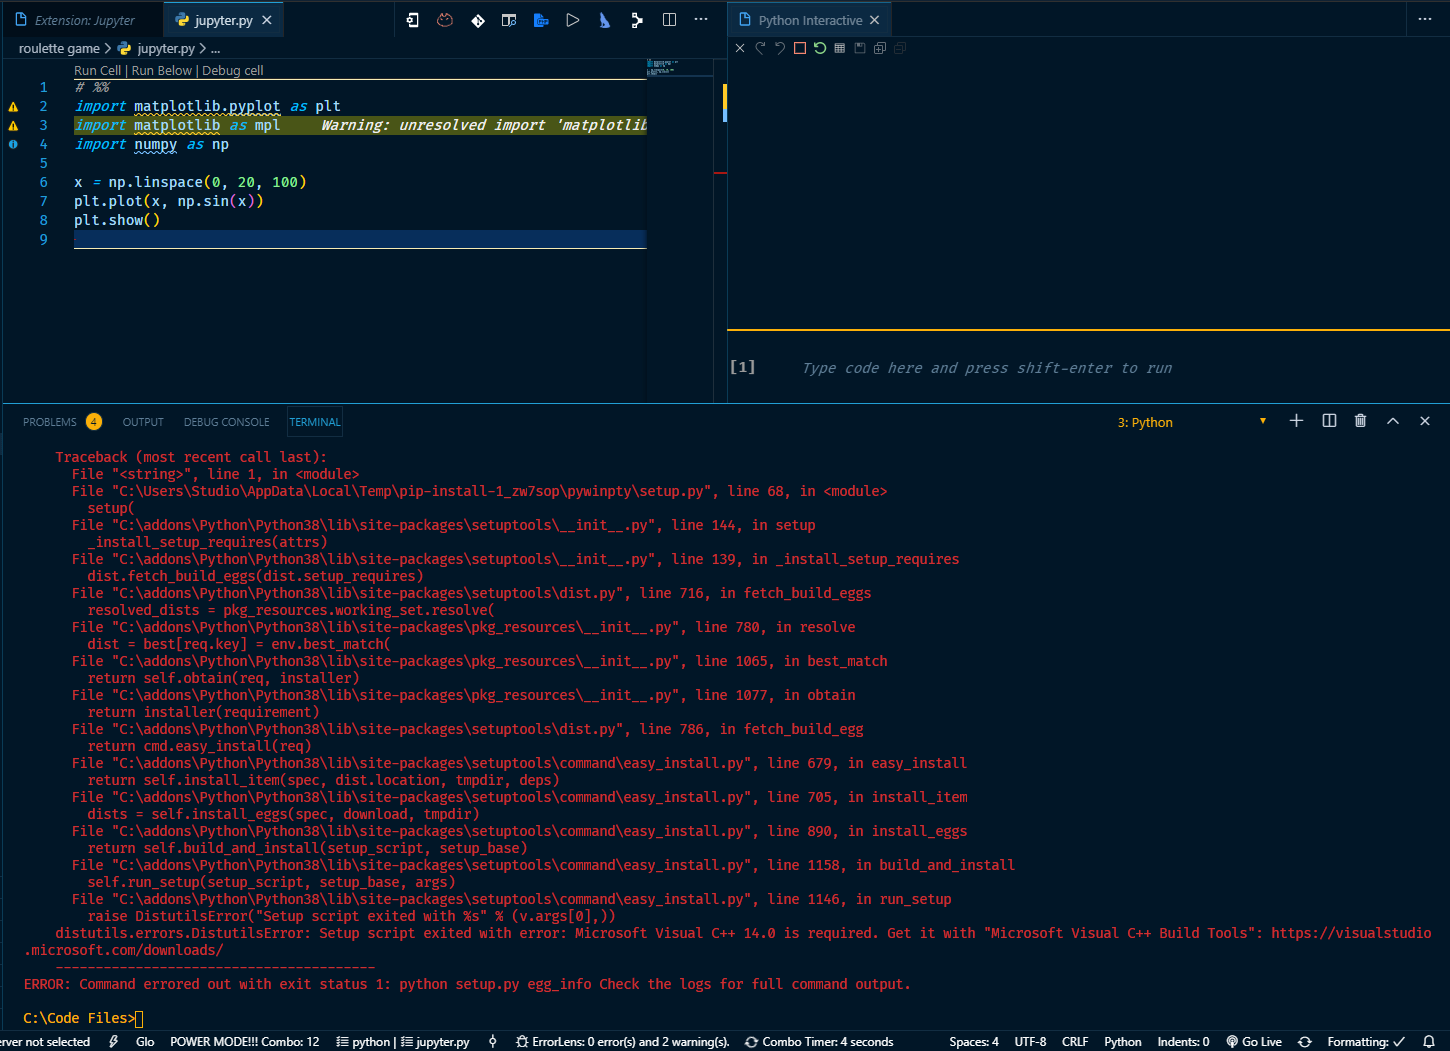Click the Combo Timer status bar item

point(819,1041)
